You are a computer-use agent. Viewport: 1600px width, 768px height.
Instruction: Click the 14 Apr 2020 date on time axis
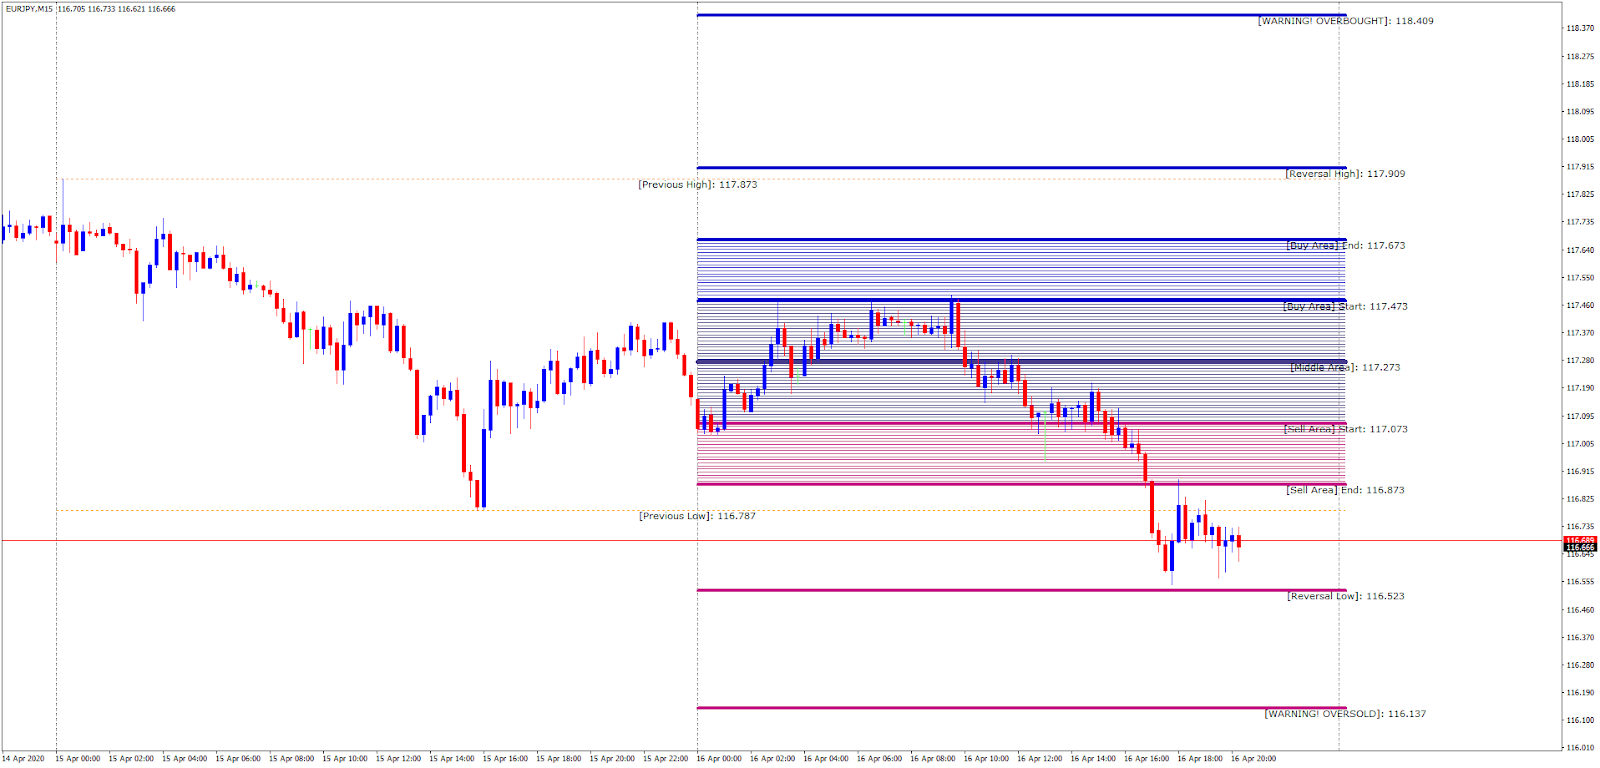pos(23,759)
